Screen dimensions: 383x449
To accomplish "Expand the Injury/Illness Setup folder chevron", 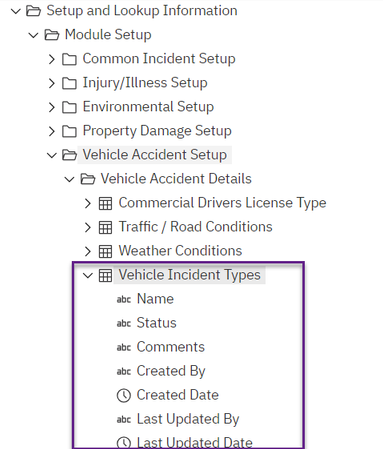I will pyautogui.click(x=51, y=83).
